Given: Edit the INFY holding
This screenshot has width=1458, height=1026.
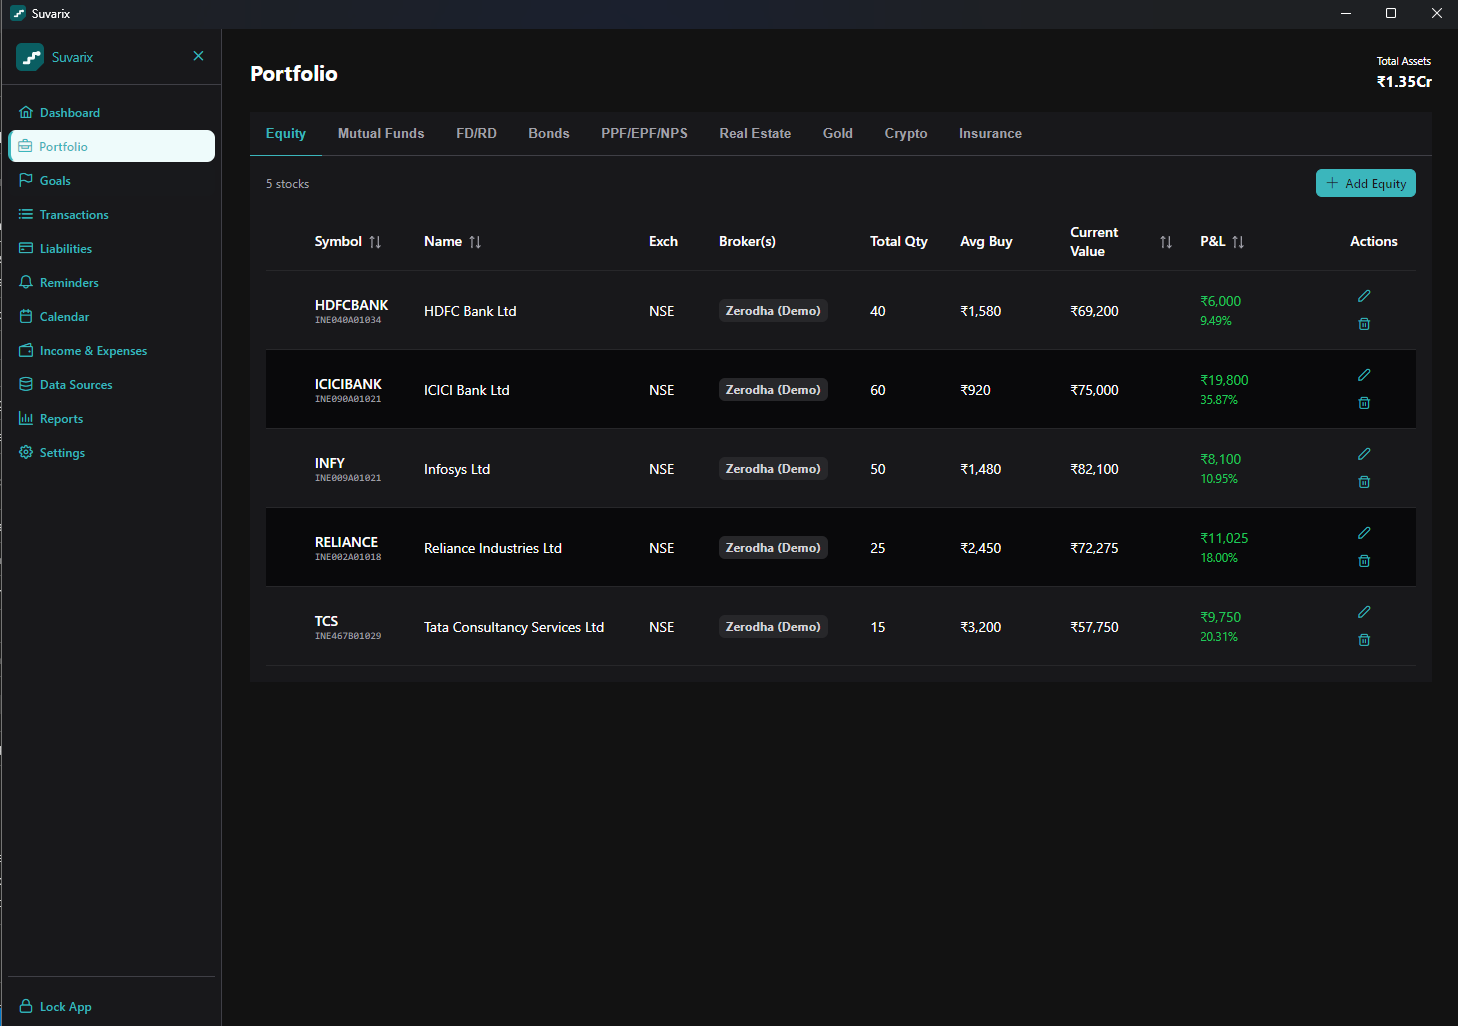Looking at the screenshot, I should tap(1364, 454).
